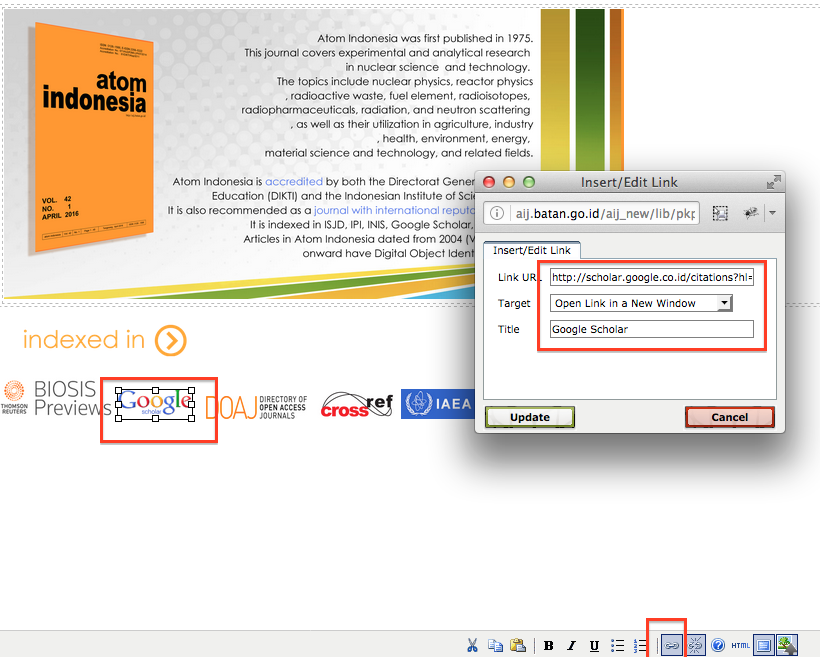The image size is (820, 657).
Task: Click the Cut scissors icon
Action: (474, 645)
